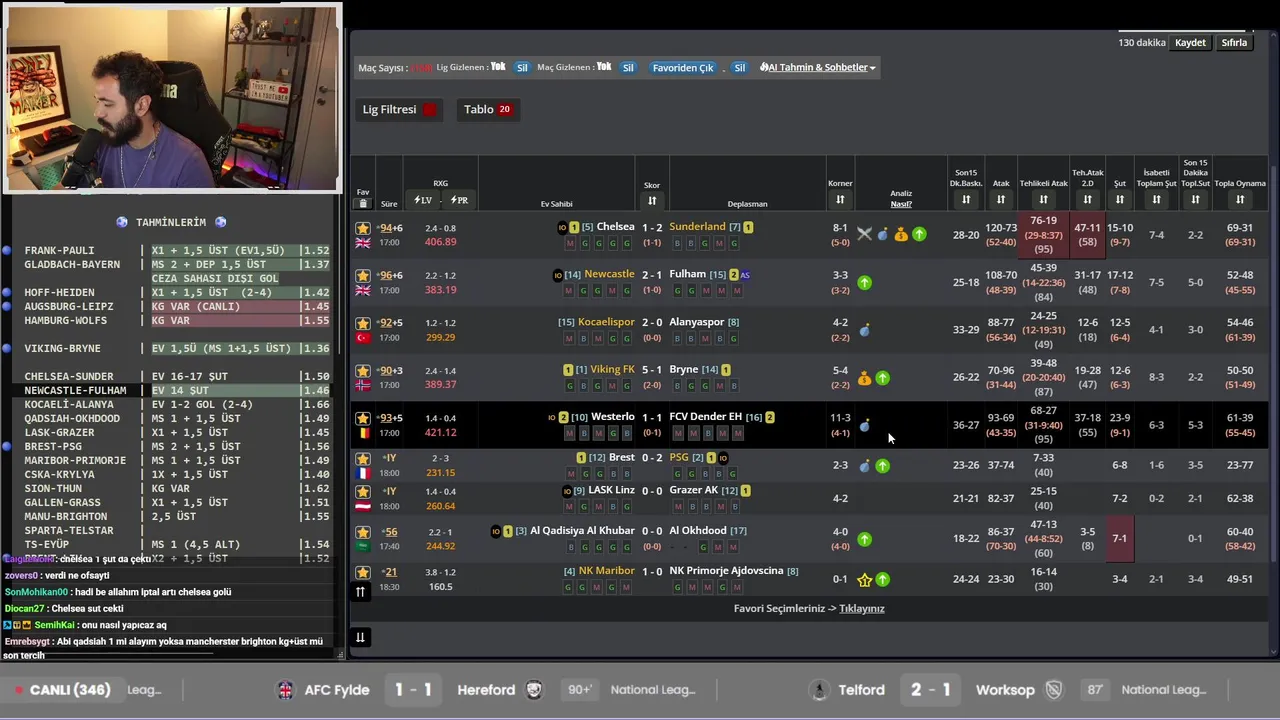Toggle favorite star on LASK Linz row
Viewport: 1280px width, 720px height.
[362, 491]
